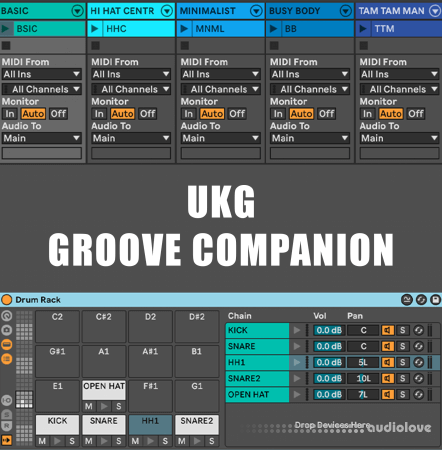Screen dimensions: 442x450
Task: Set MINIMALIST monitor to Auto
Action: point(212,114)
